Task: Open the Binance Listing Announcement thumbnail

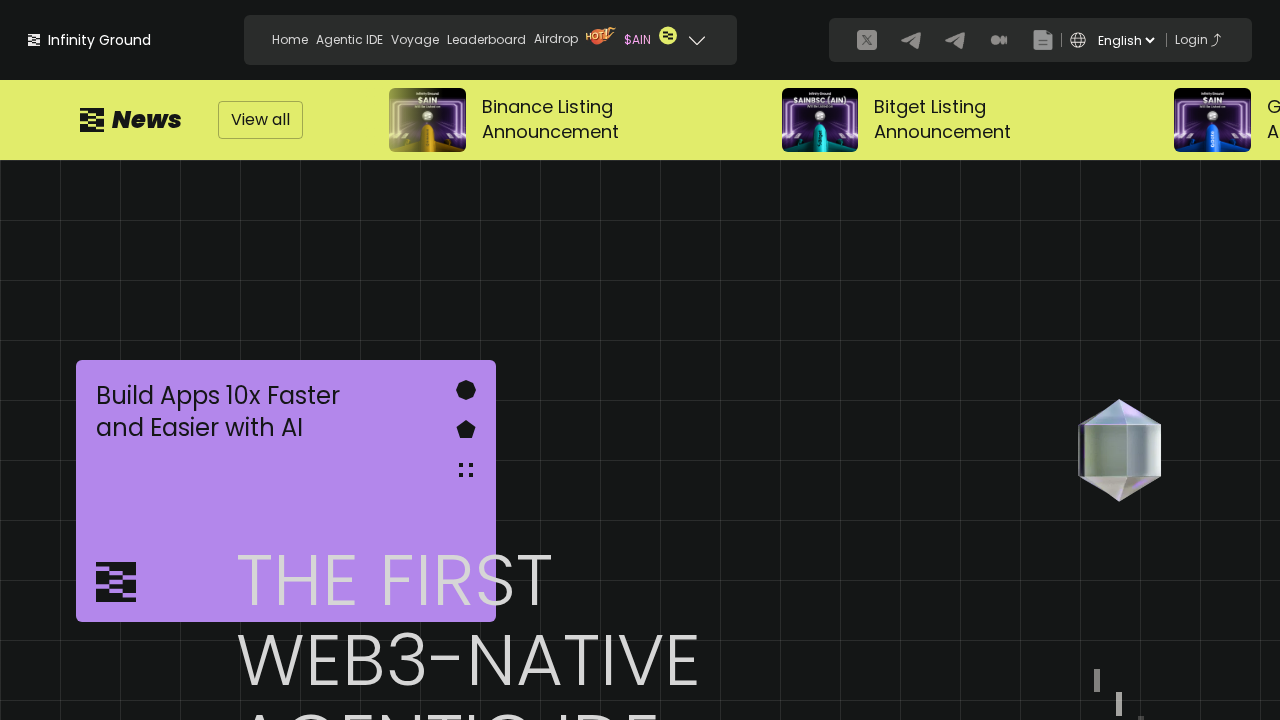Action: 427,120
